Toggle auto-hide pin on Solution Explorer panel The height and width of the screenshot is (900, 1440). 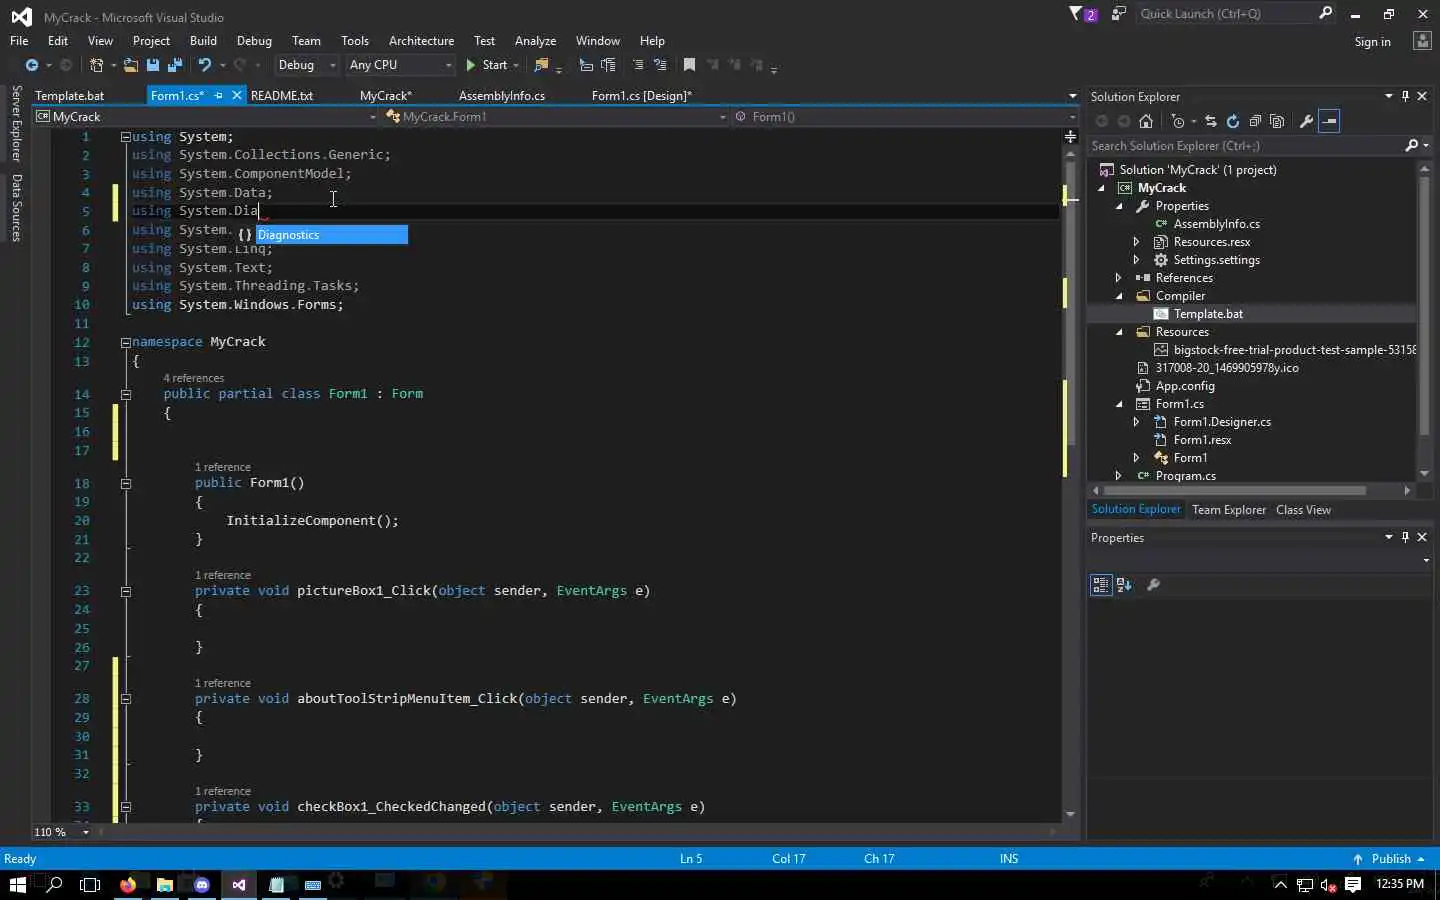pyautogui.click(x=1405, y=97)
